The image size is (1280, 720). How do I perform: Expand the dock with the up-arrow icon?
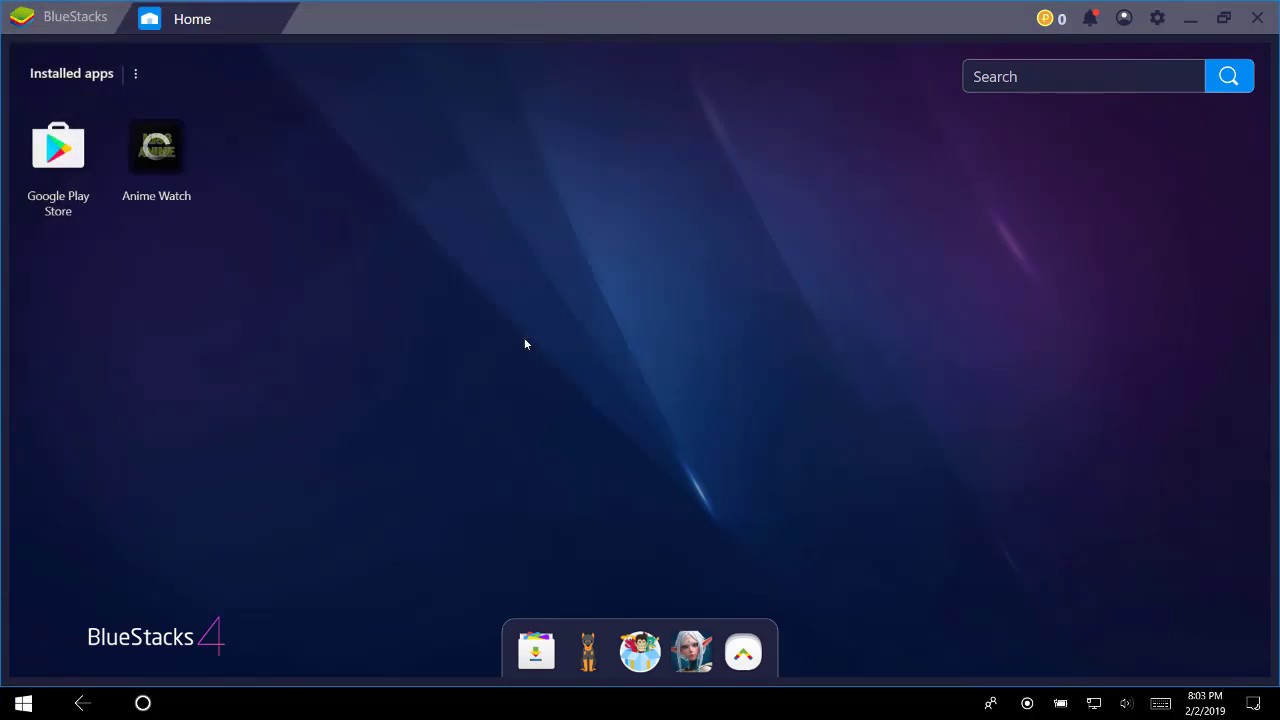coord(743,653)
